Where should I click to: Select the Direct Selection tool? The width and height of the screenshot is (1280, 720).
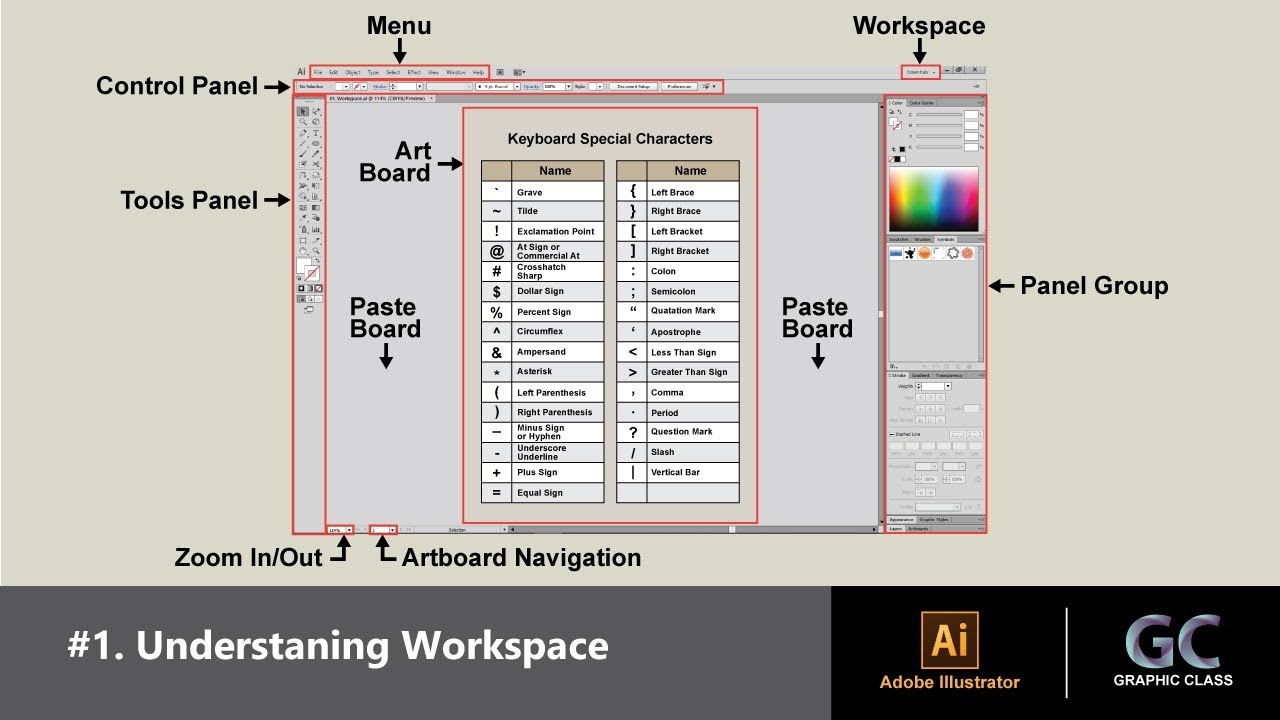(x=316, y=111)
